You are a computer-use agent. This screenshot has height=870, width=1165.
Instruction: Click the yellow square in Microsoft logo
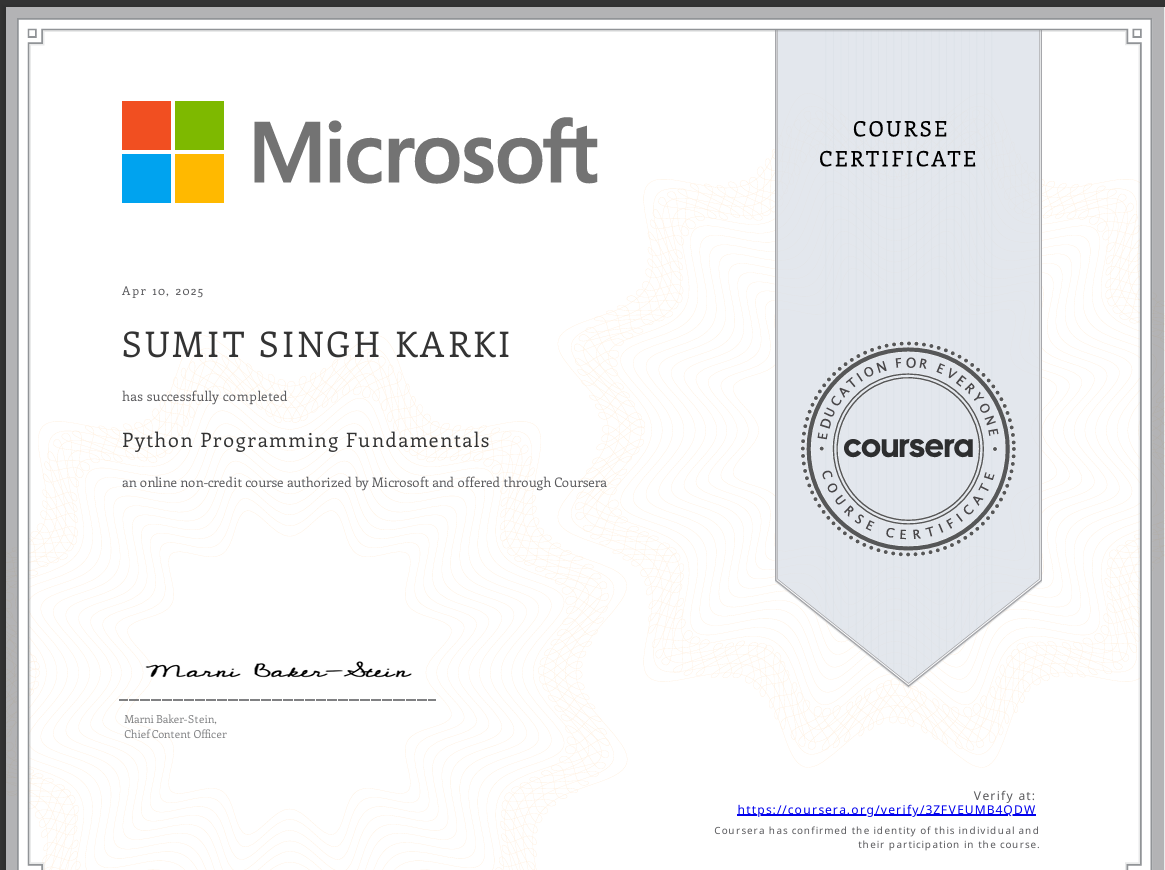[x=199, y=178]
